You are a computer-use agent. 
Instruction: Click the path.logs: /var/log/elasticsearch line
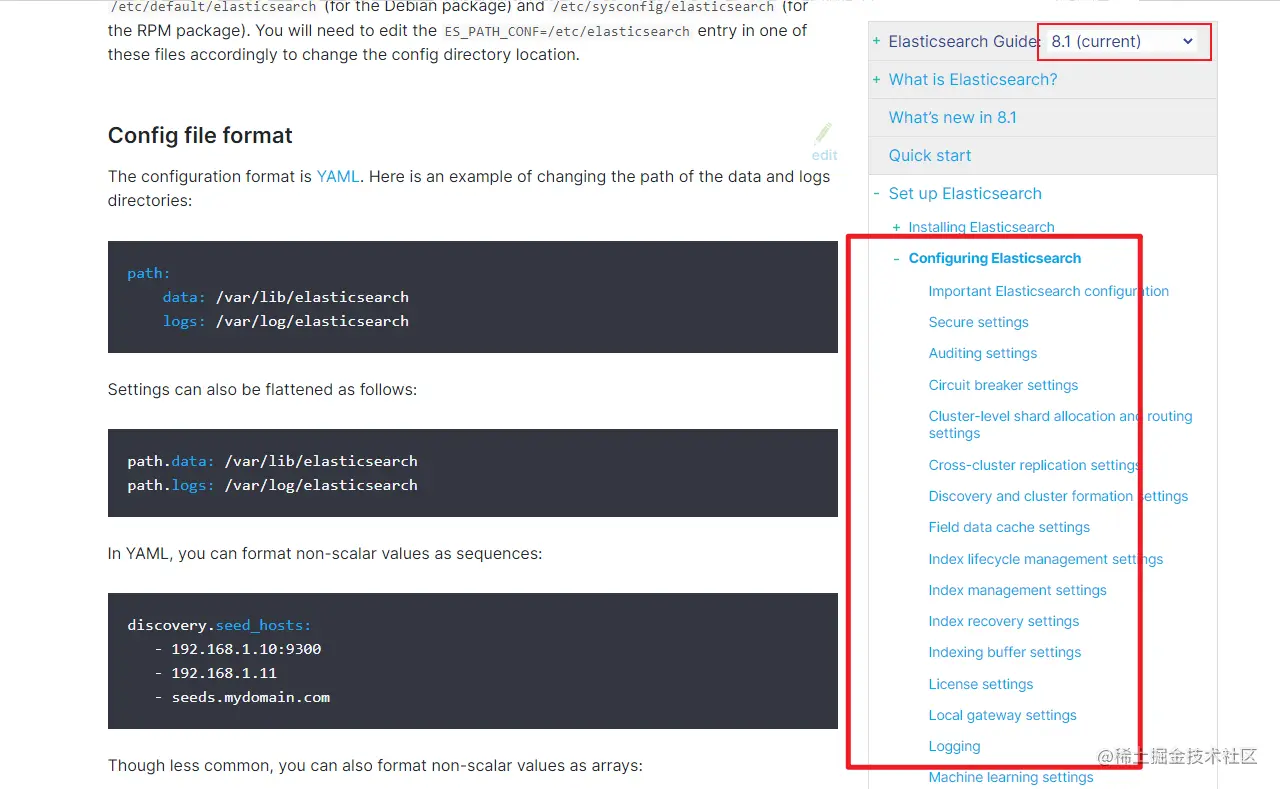(272, 485)
